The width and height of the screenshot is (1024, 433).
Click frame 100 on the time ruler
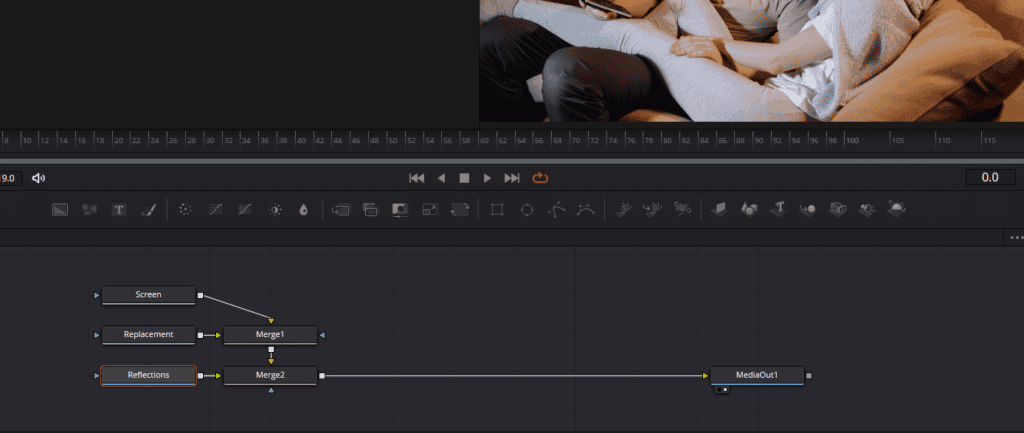[x=852, y=140]
